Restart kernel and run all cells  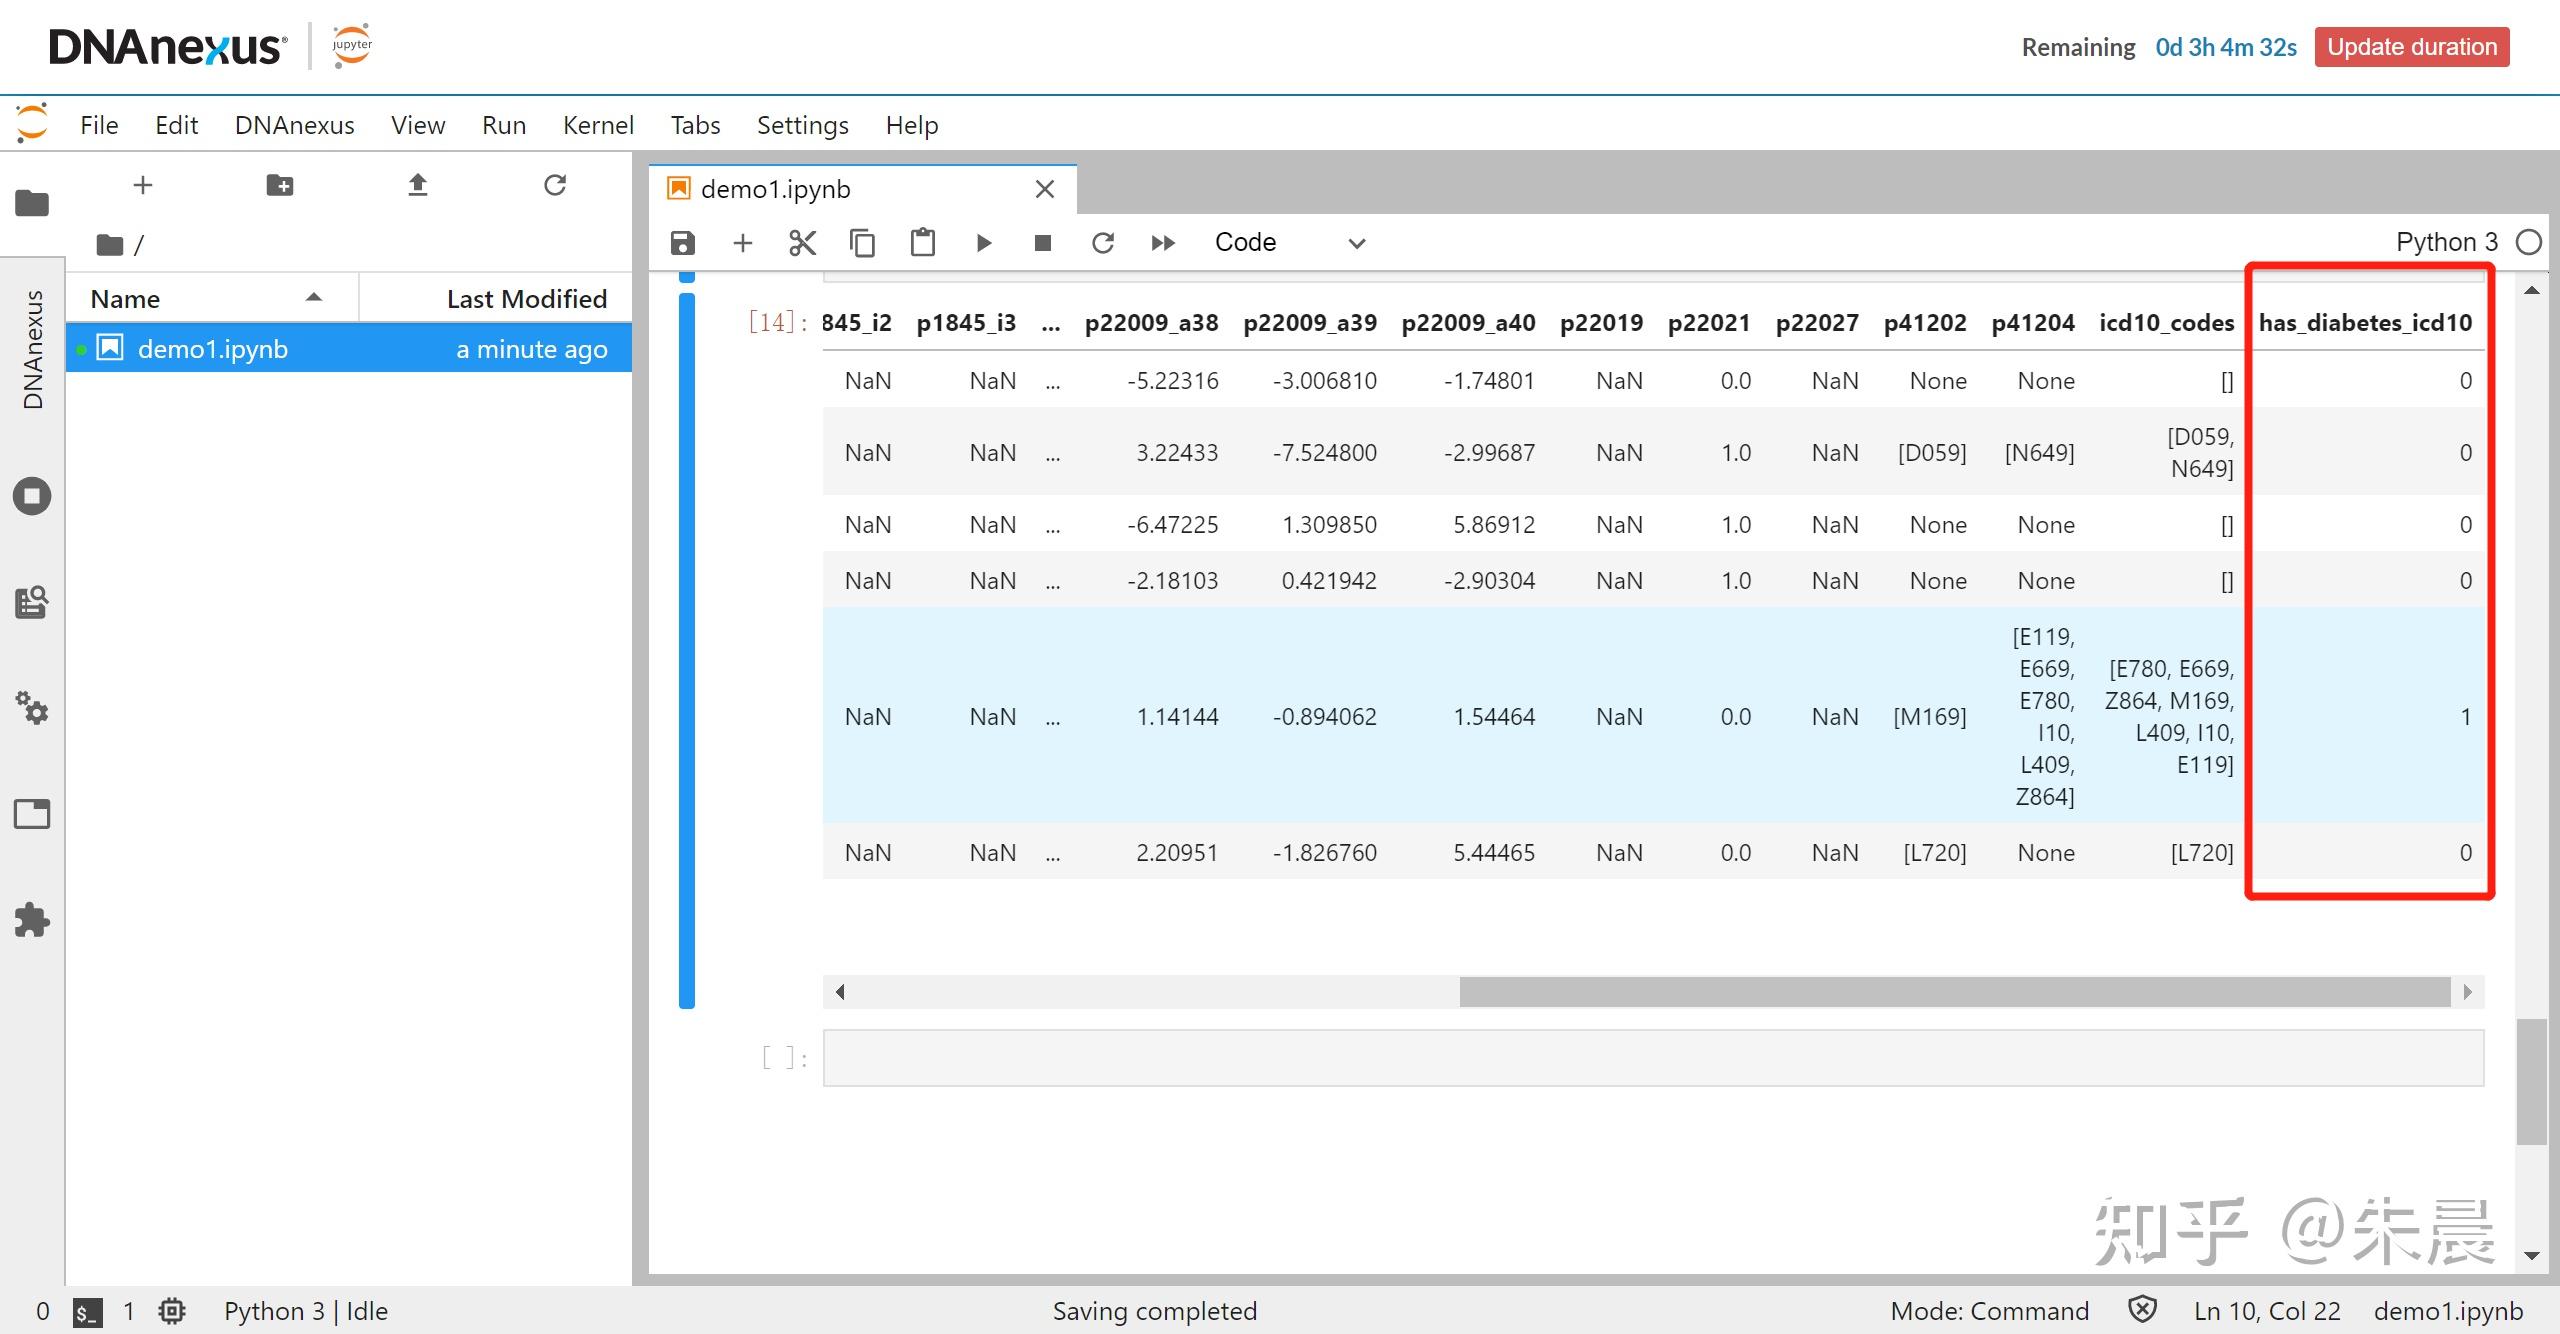[1163, 243]
